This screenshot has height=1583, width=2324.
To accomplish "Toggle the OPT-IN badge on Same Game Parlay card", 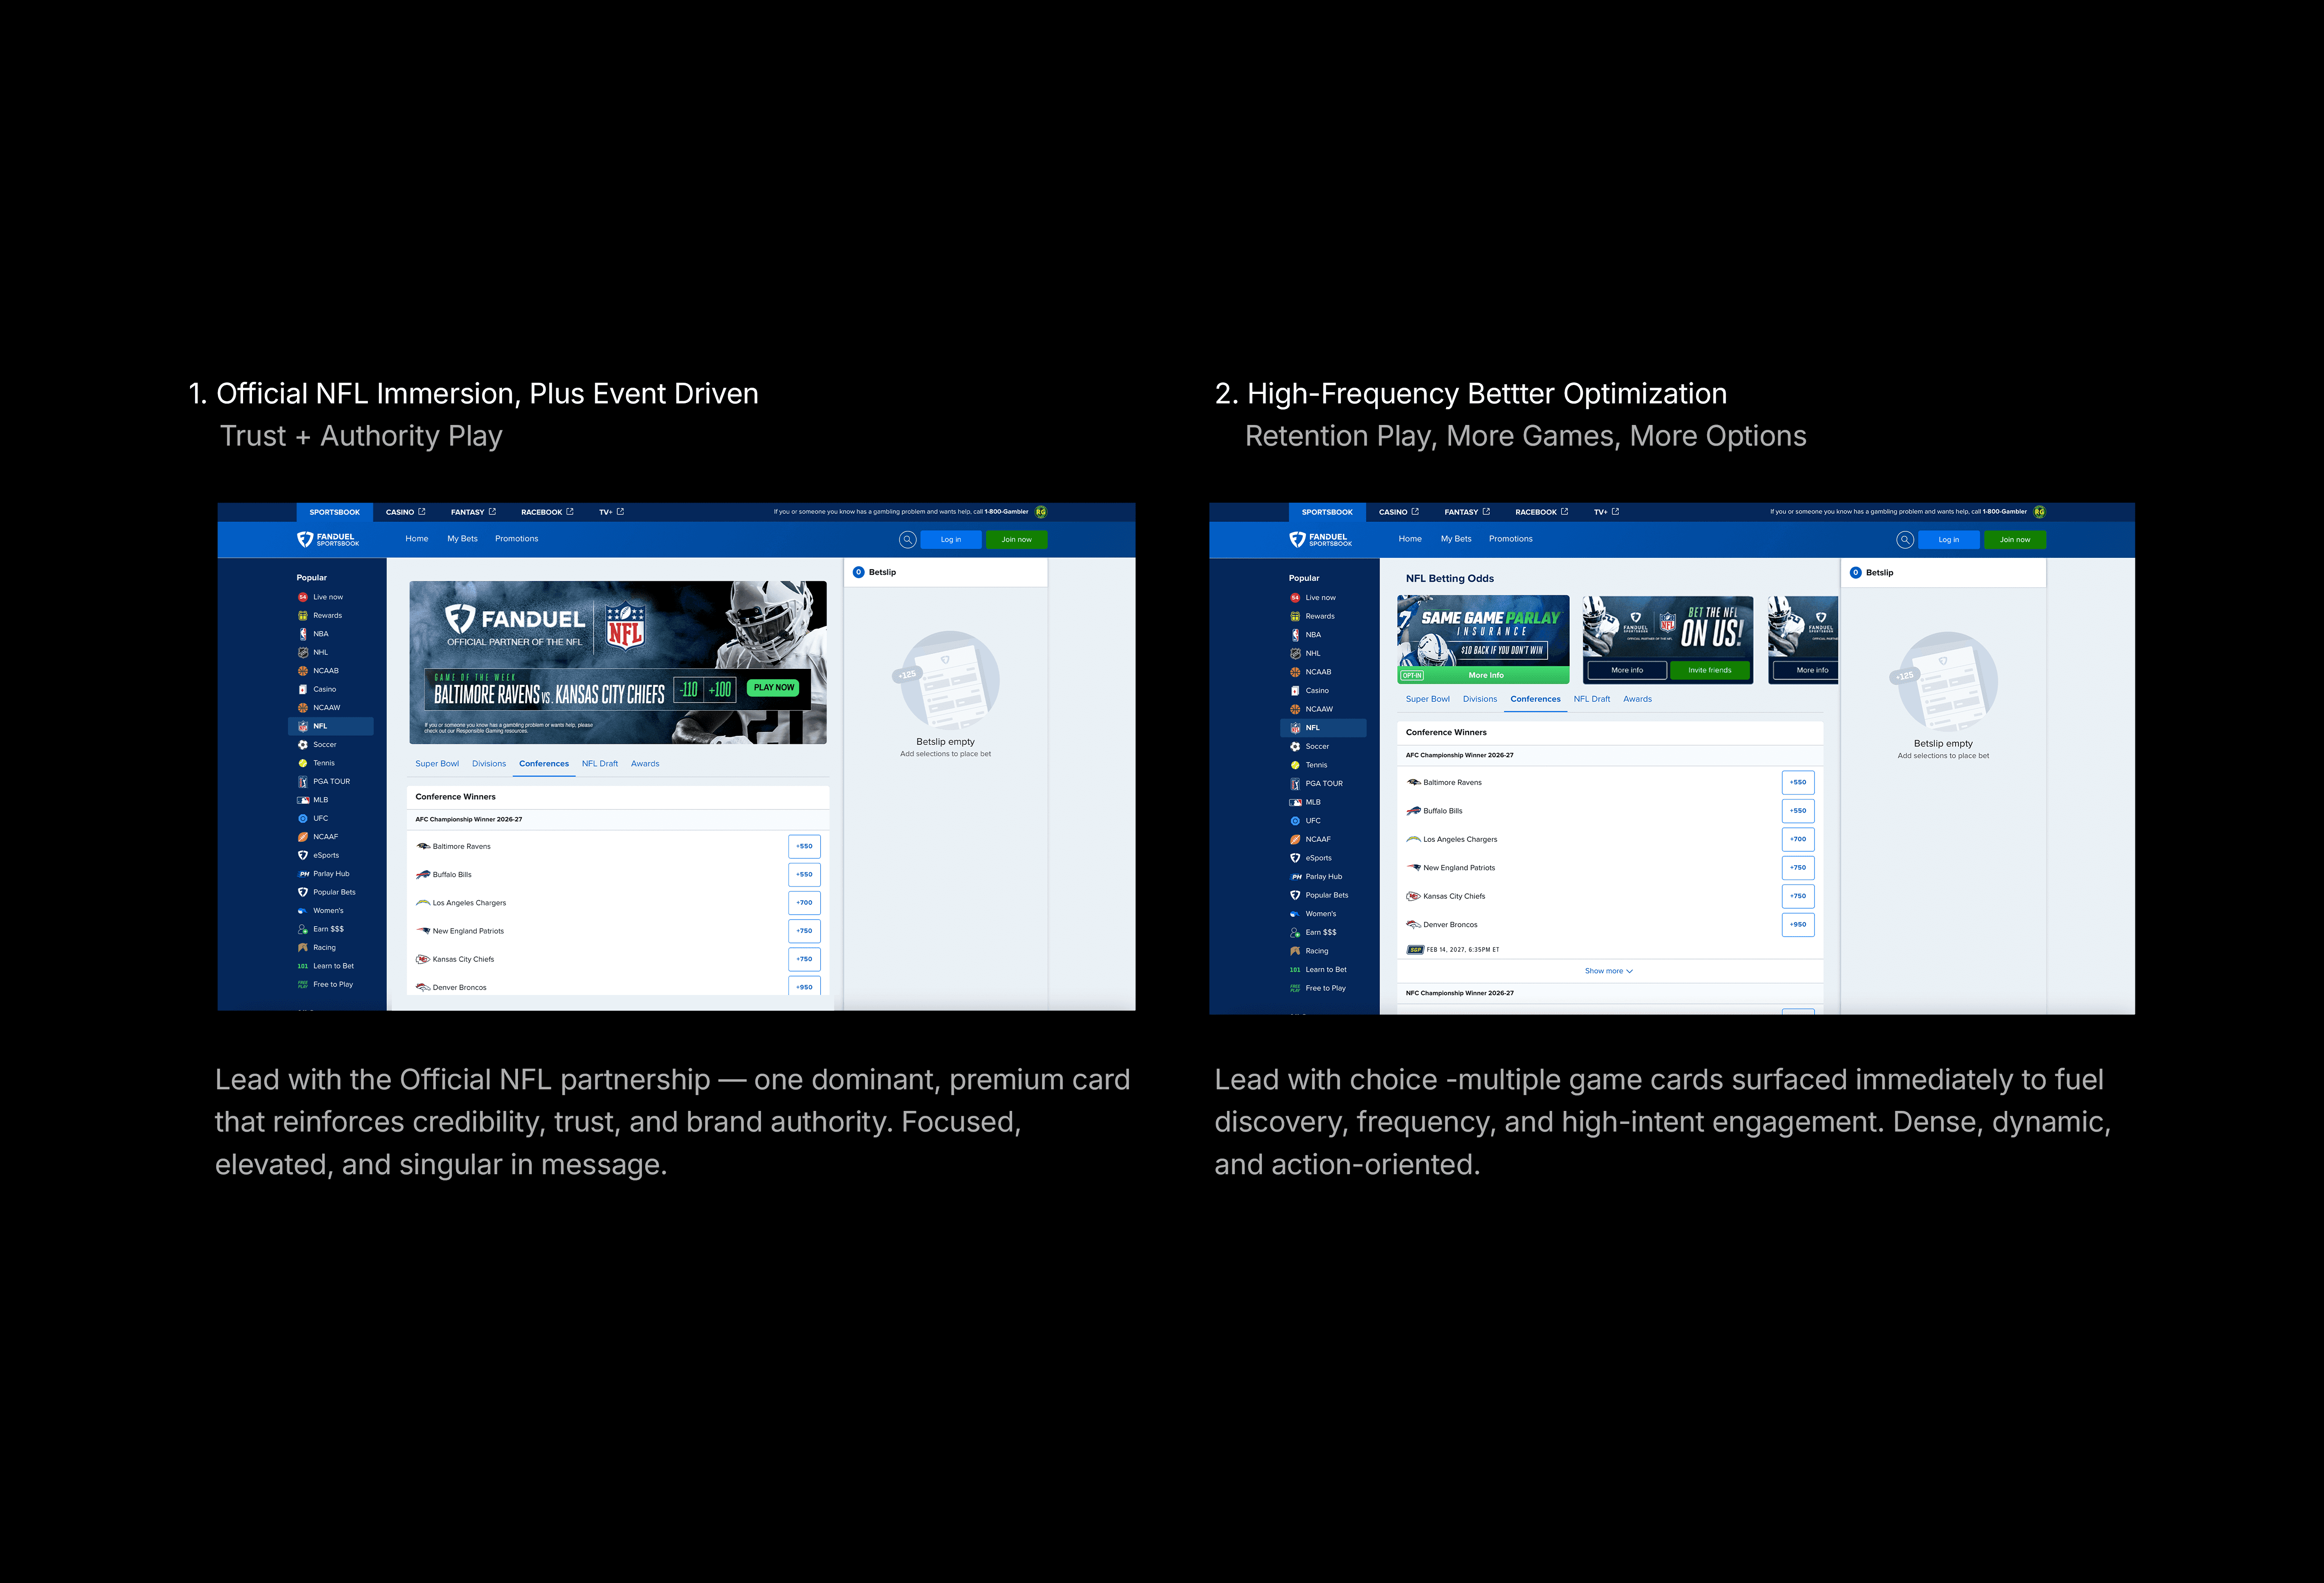I will point(1412,676).
